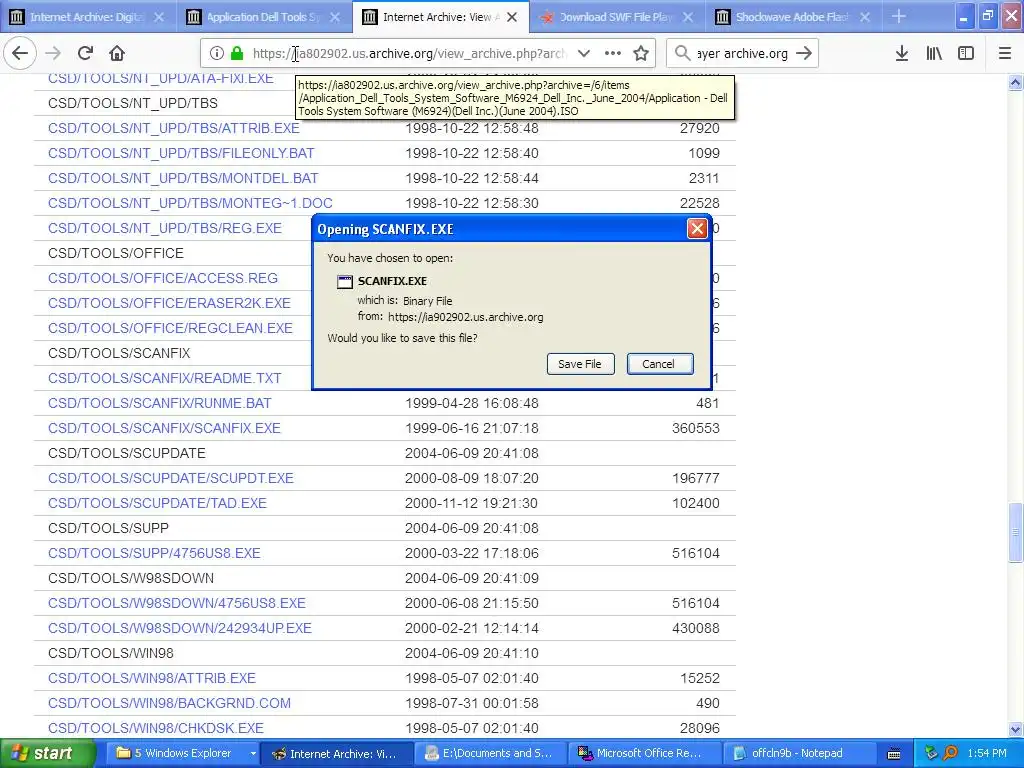Switch to Shockwave Adobe Flash tab

coord(792,17)
